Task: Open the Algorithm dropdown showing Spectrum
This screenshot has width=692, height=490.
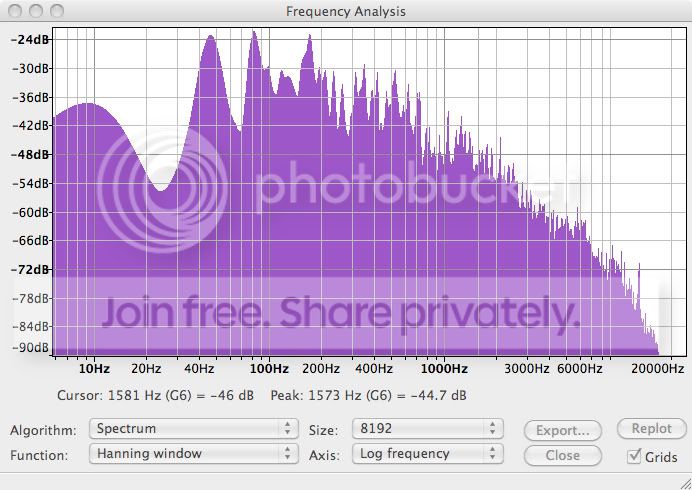Action: click(x=194, y=429)
